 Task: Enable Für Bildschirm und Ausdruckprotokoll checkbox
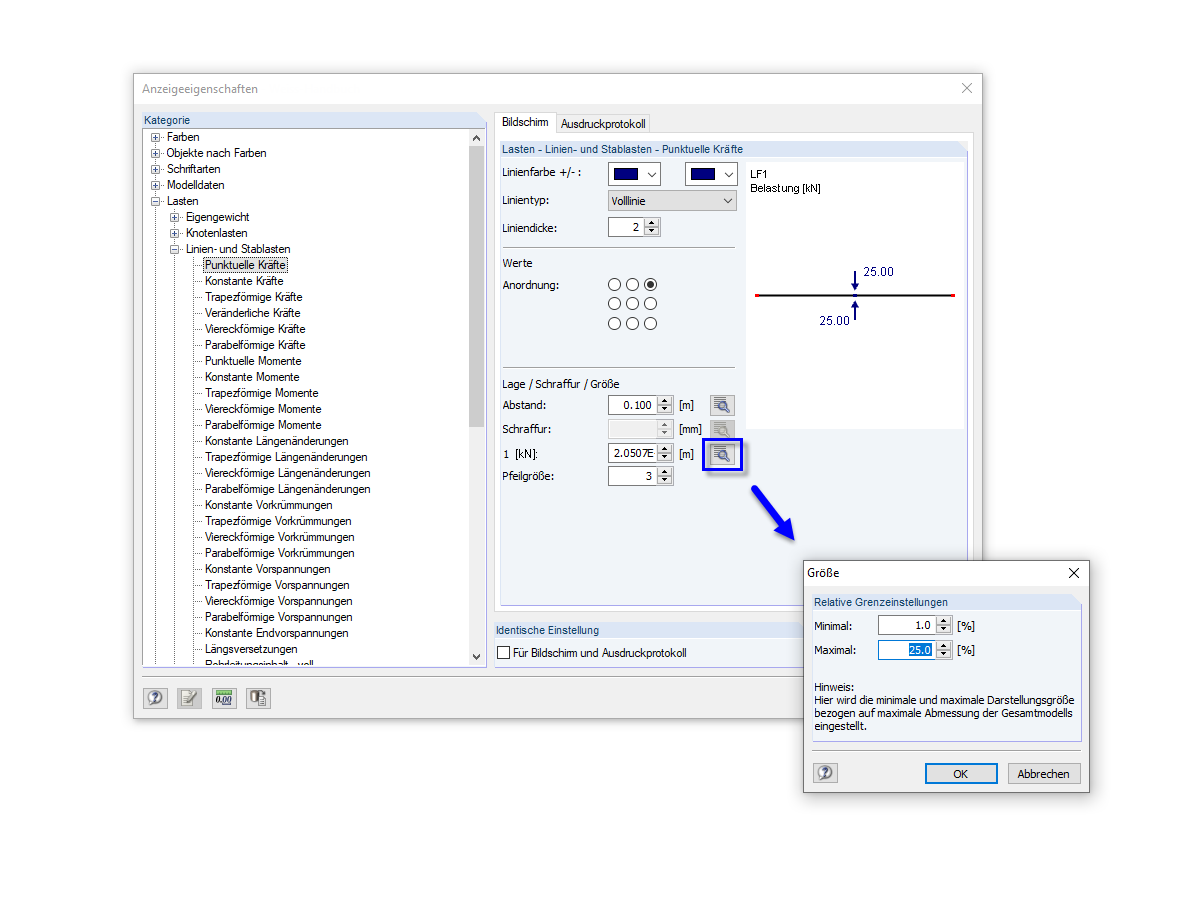pyautogui.click(x=504, y=653)
